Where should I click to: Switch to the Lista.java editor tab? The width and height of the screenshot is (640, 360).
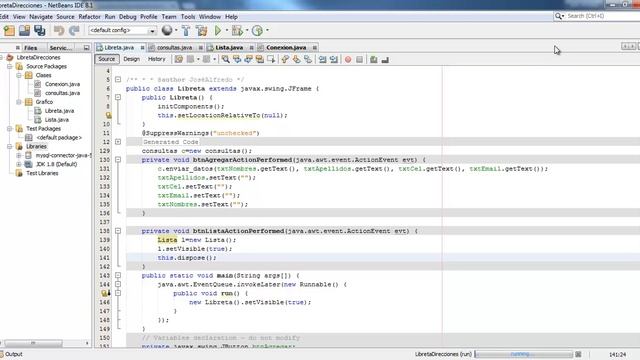(x=229, y=48)
